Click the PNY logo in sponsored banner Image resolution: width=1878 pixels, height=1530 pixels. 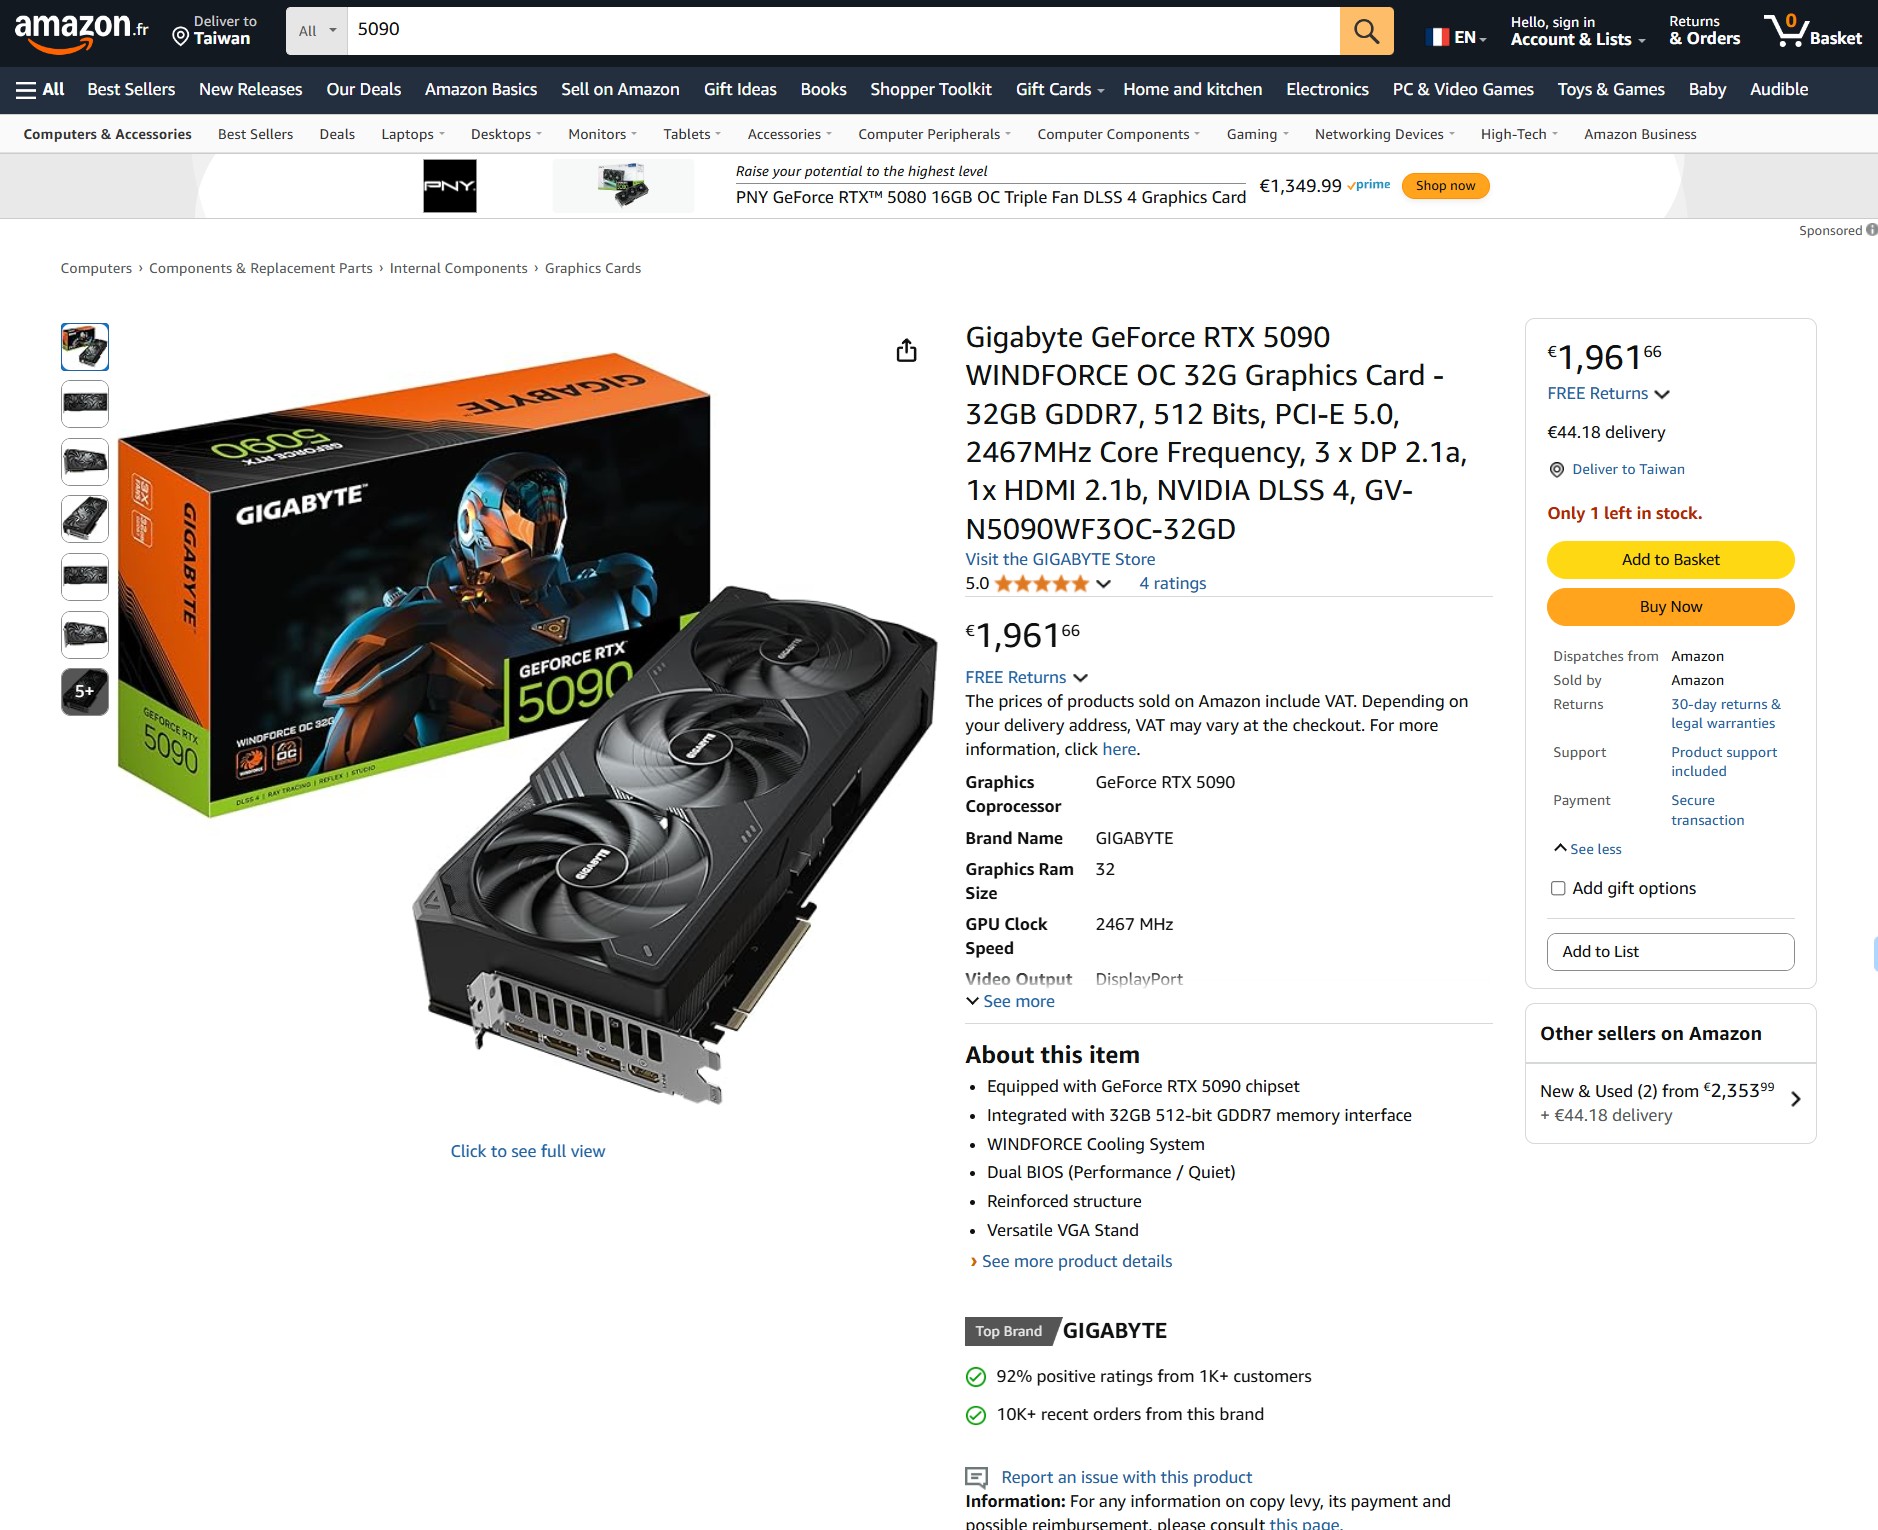pos(450,186)
